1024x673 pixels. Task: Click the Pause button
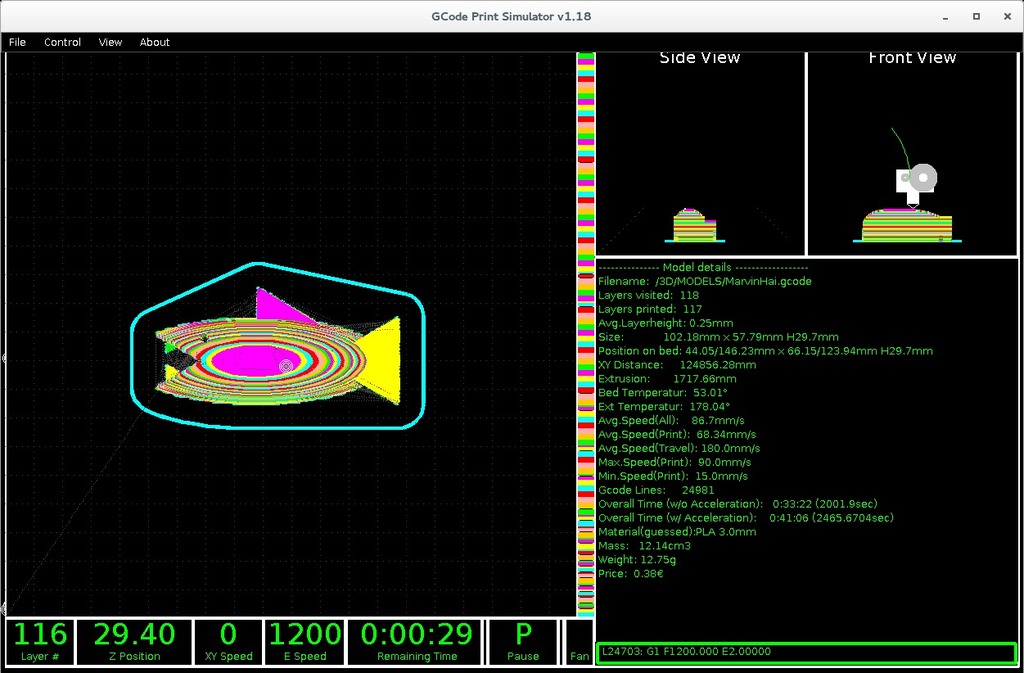(x=523, y=641)
